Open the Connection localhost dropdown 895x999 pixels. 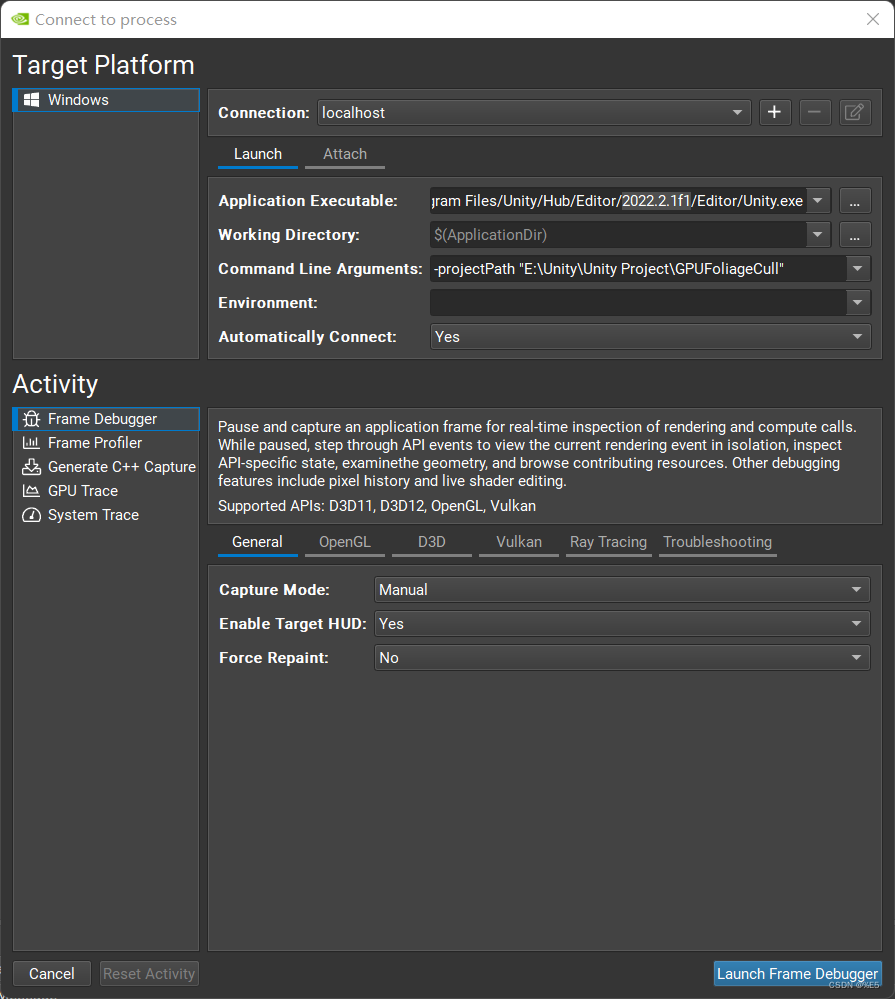(x=534, y=113)
